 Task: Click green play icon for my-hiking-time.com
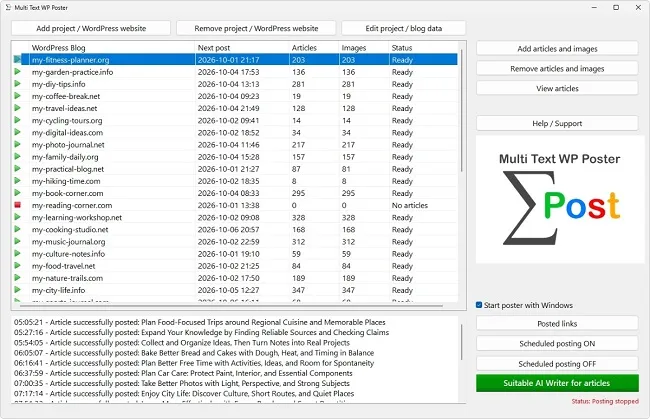click(x=17, y=181)
